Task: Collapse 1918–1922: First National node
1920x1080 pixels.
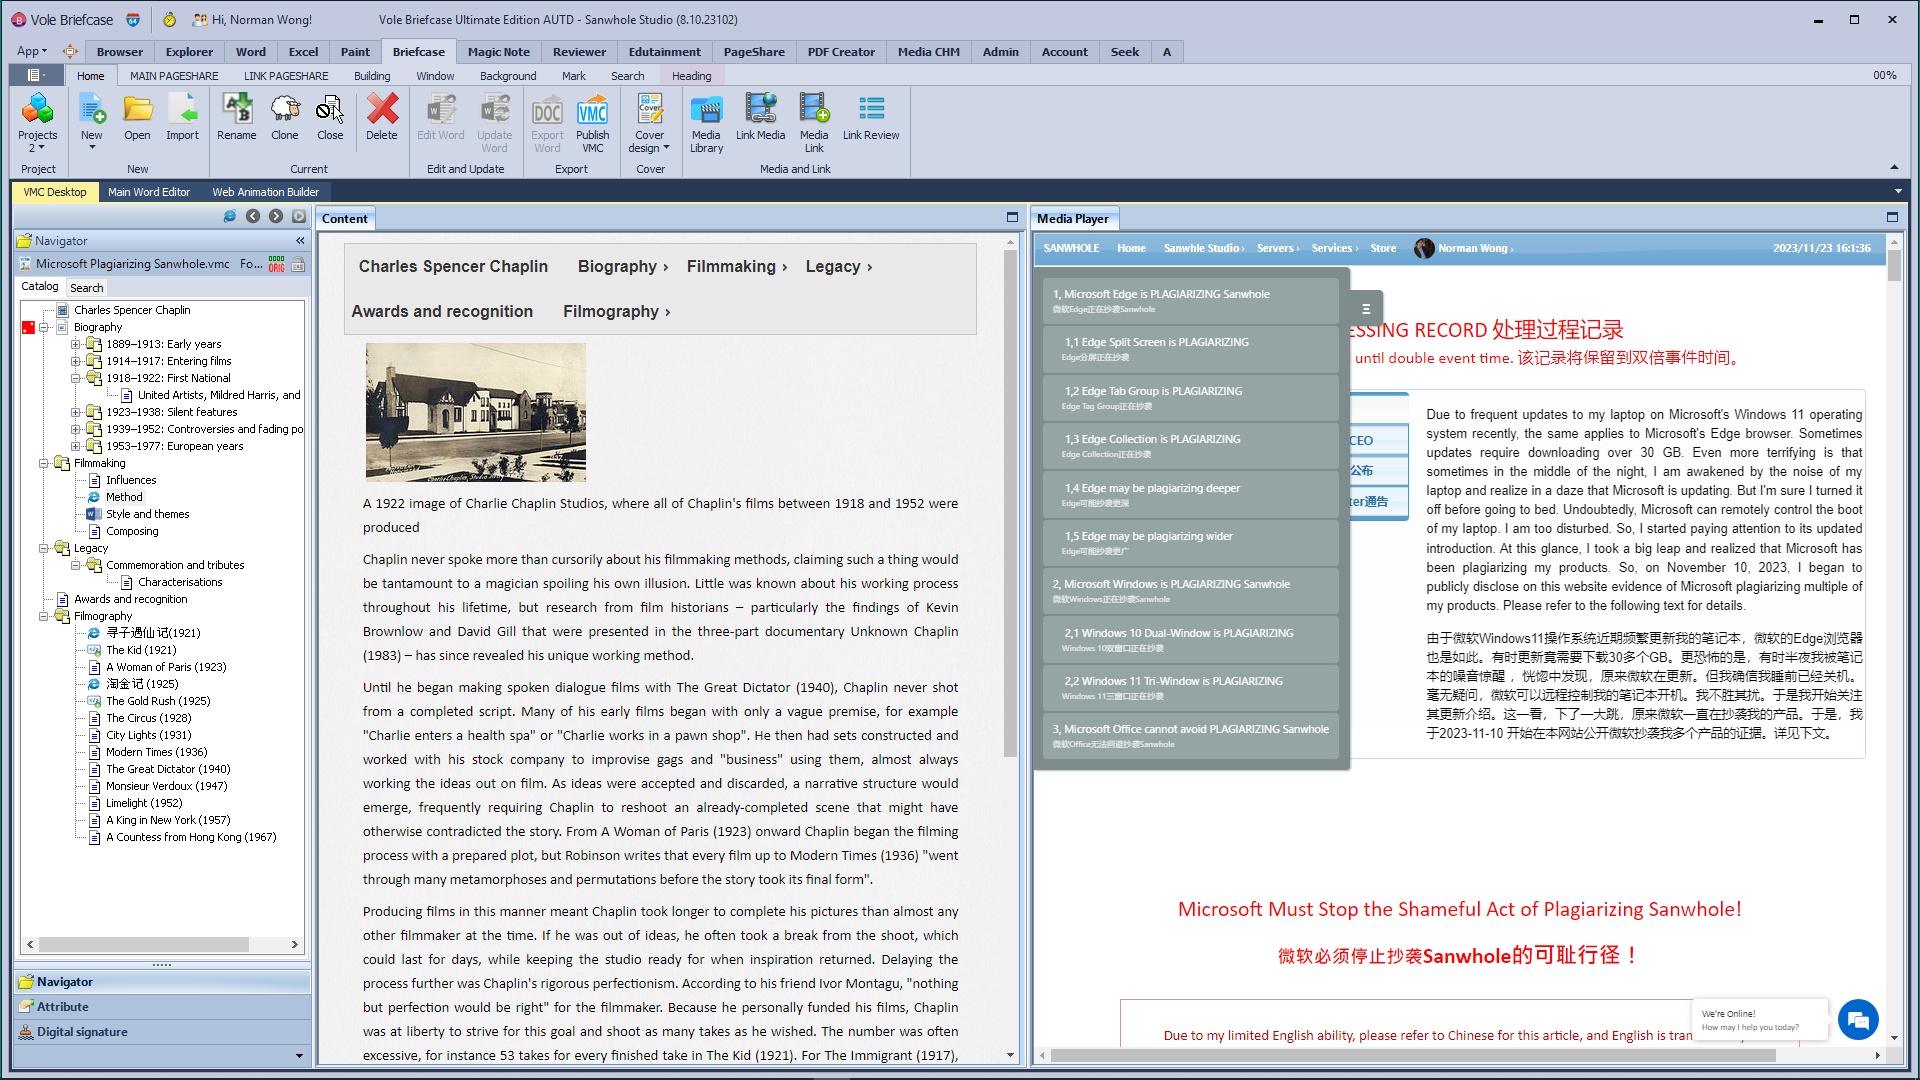Action: tap(76, 378)
